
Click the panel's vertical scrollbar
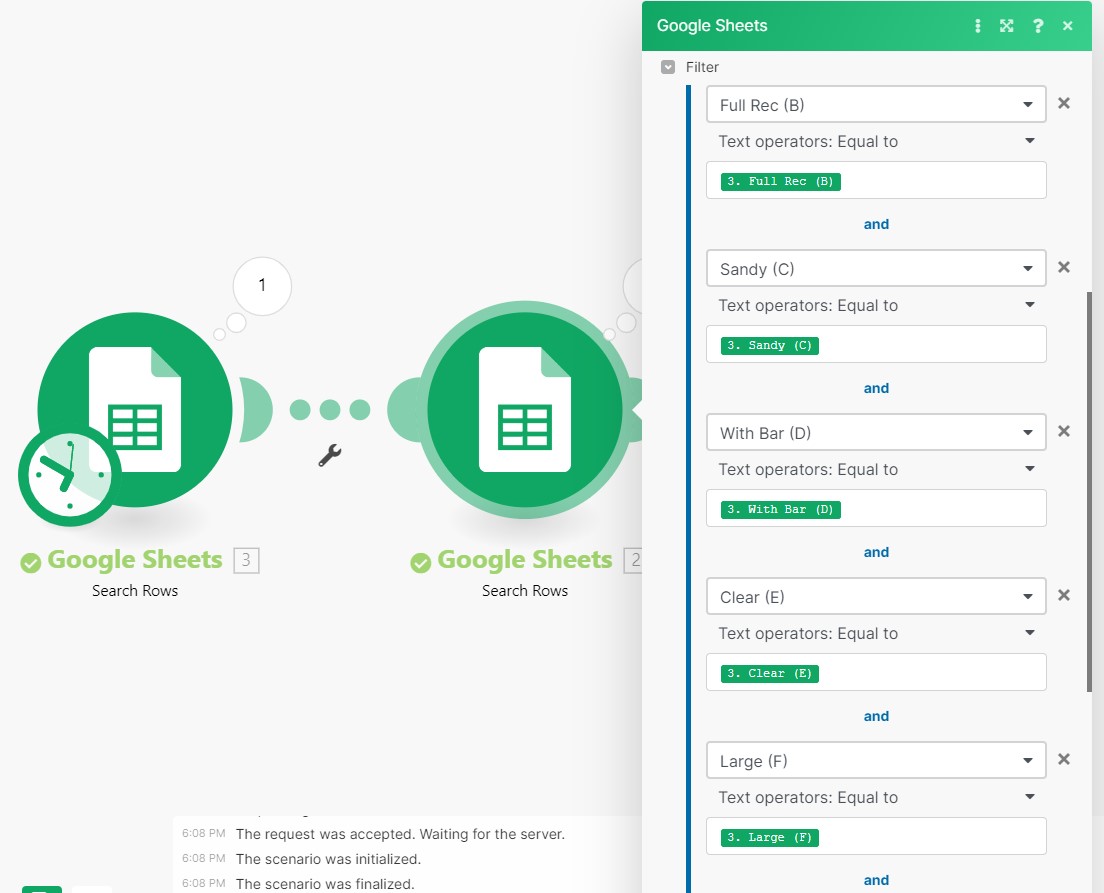(x=1089, y=492)
